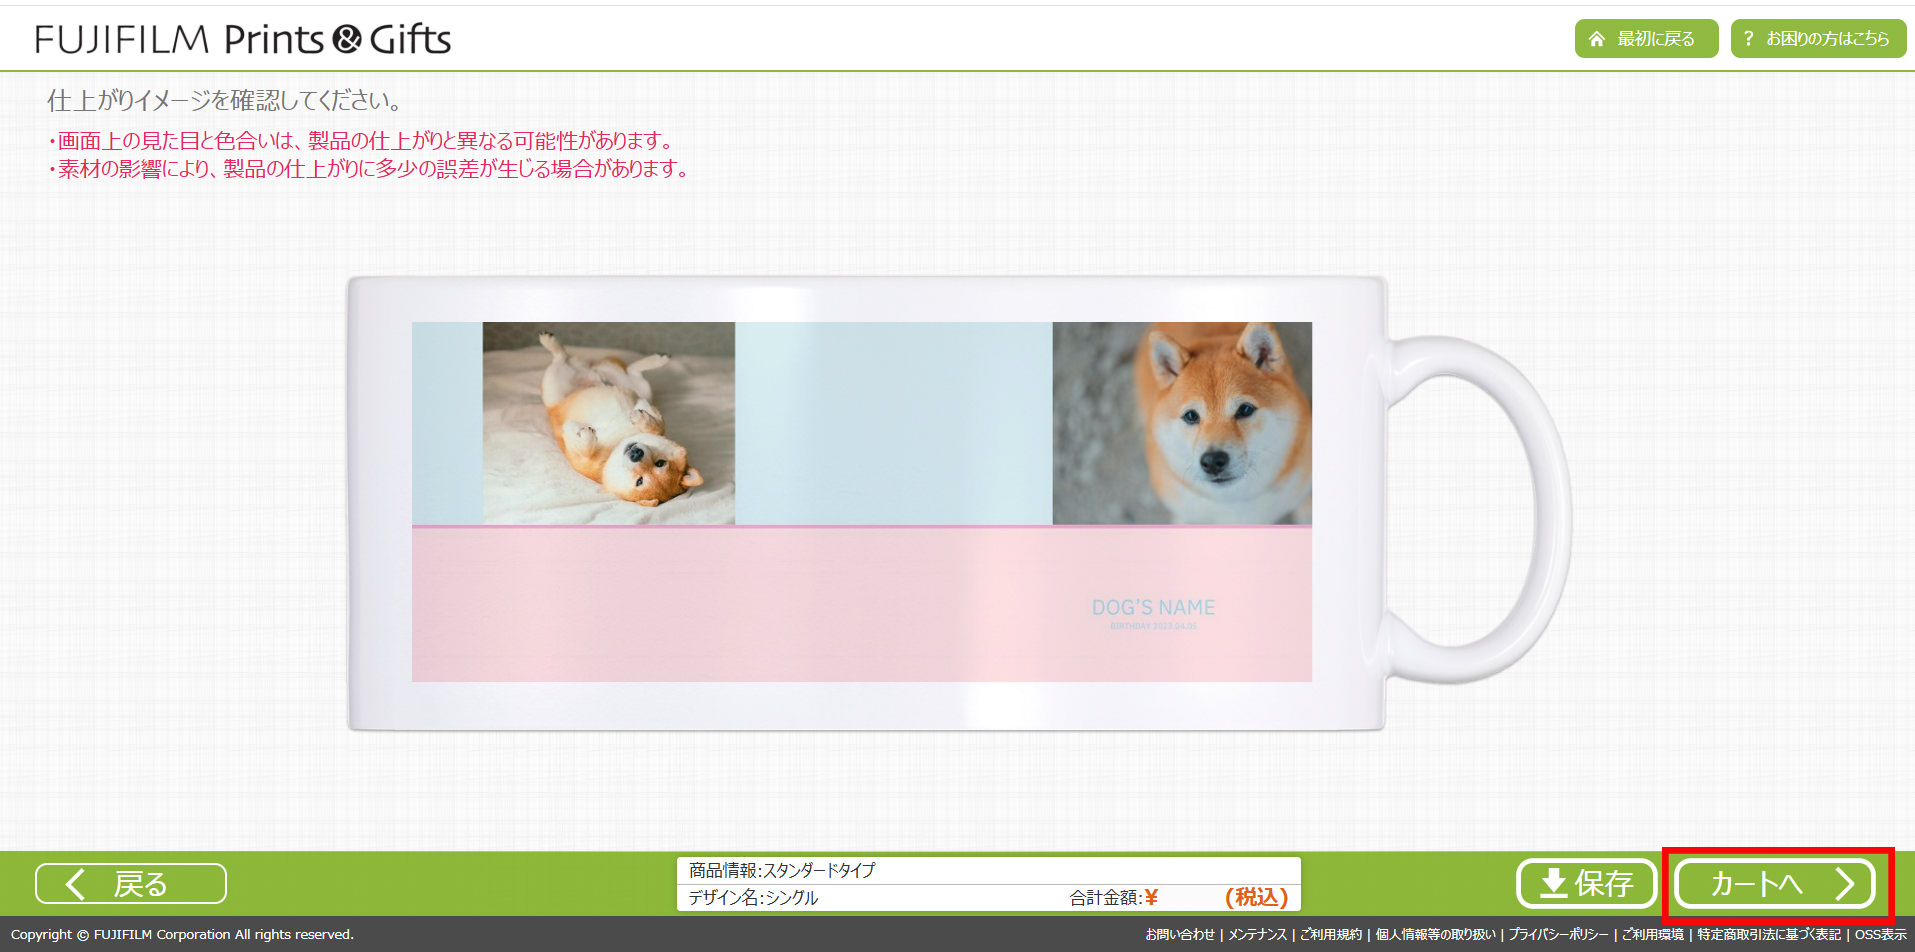Click the FUJIFILM Prints & Gifts logo
This screenshot has height=952, width=1915.
(243, 39)
